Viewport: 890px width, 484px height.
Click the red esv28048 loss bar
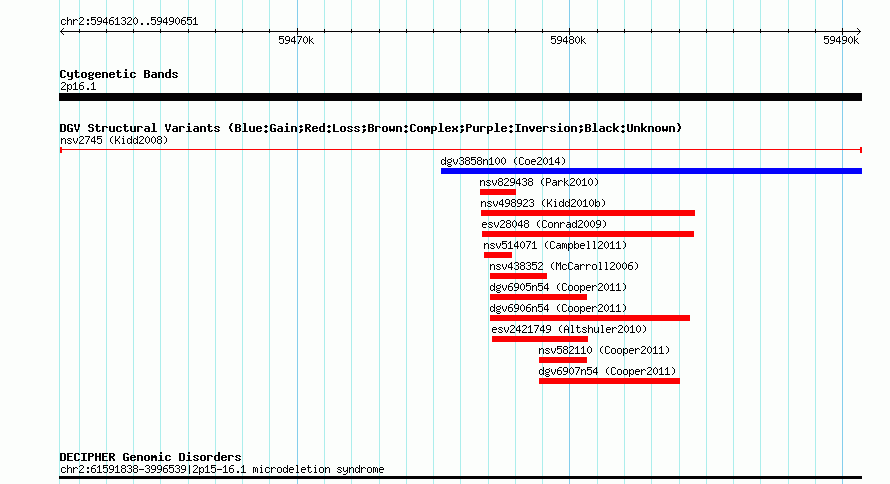click(587, 234)
